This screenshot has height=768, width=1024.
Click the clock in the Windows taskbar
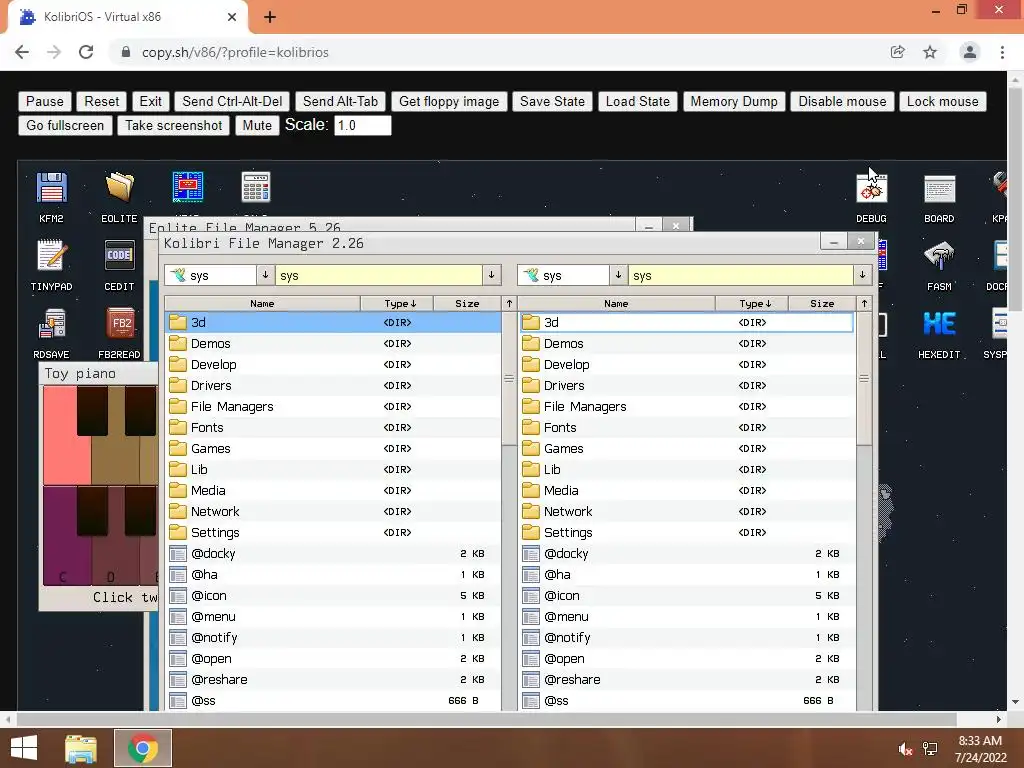click(x=981, y=749)
